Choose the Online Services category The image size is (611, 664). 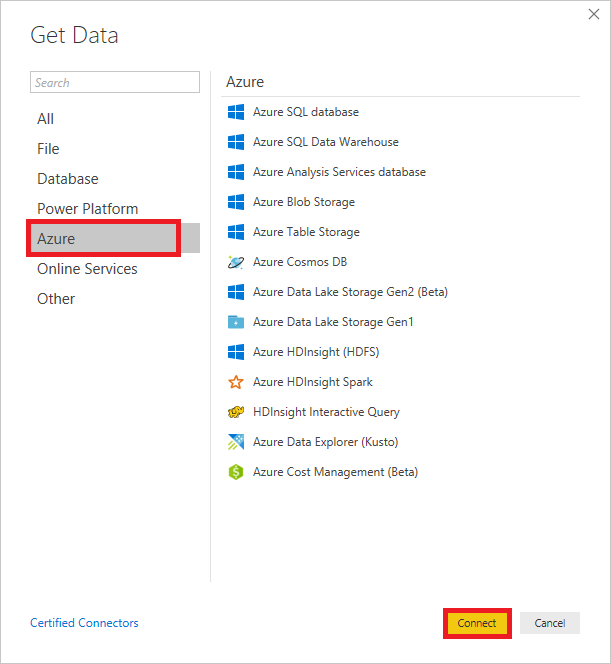[88, 269]
